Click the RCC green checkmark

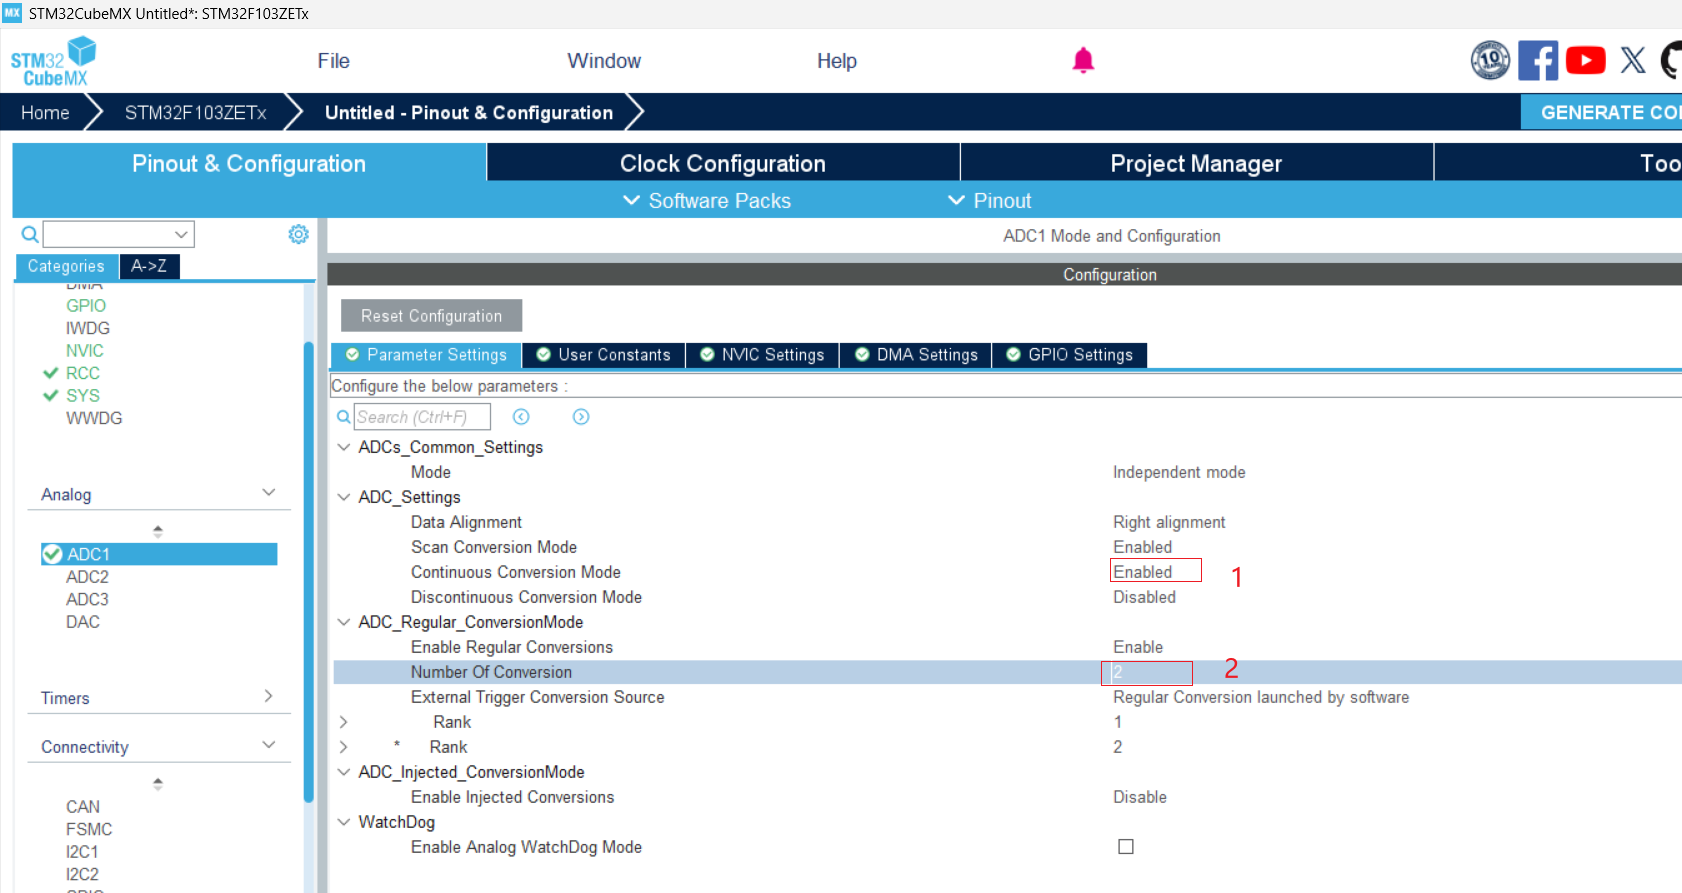click(x=51, y=373)
